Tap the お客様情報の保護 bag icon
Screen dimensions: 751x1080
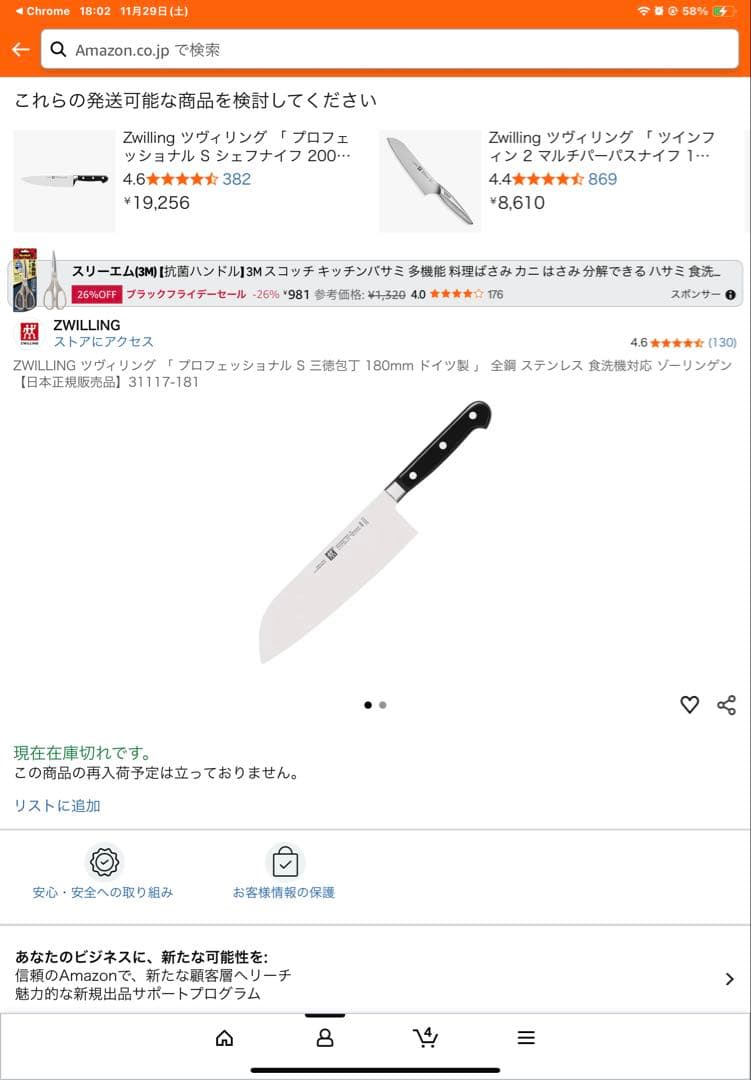coord(285,862)
